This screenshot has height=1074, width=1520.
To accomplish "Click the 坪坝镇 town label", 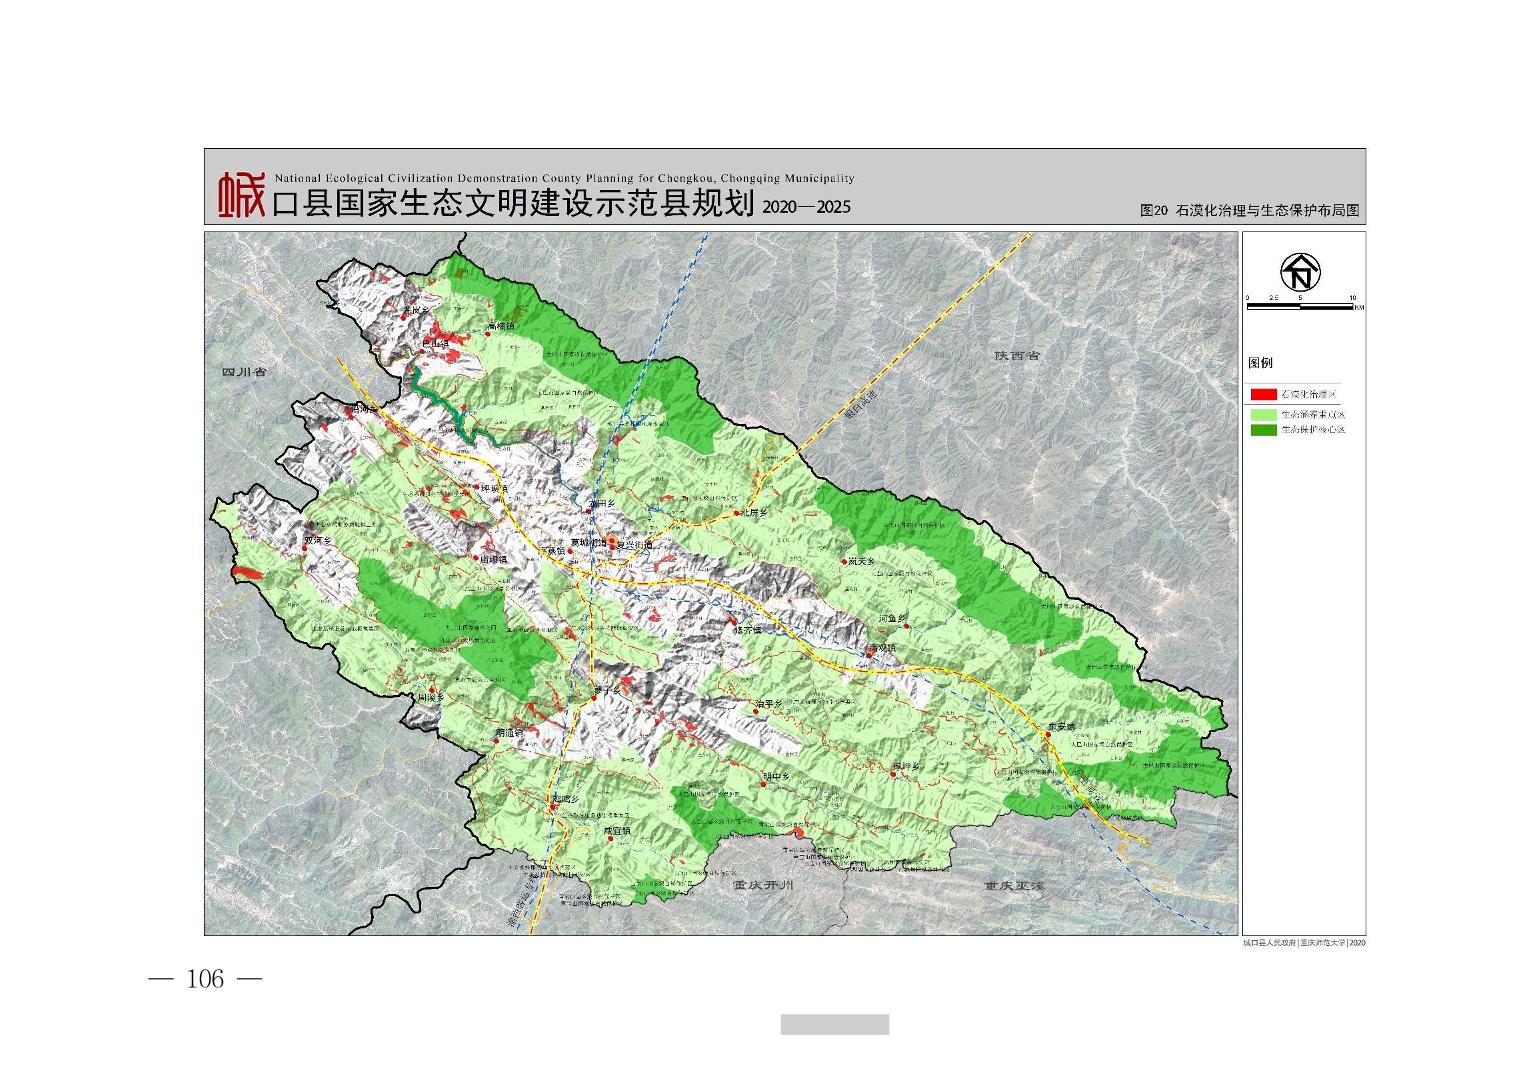I will click(x=494, y=489).
